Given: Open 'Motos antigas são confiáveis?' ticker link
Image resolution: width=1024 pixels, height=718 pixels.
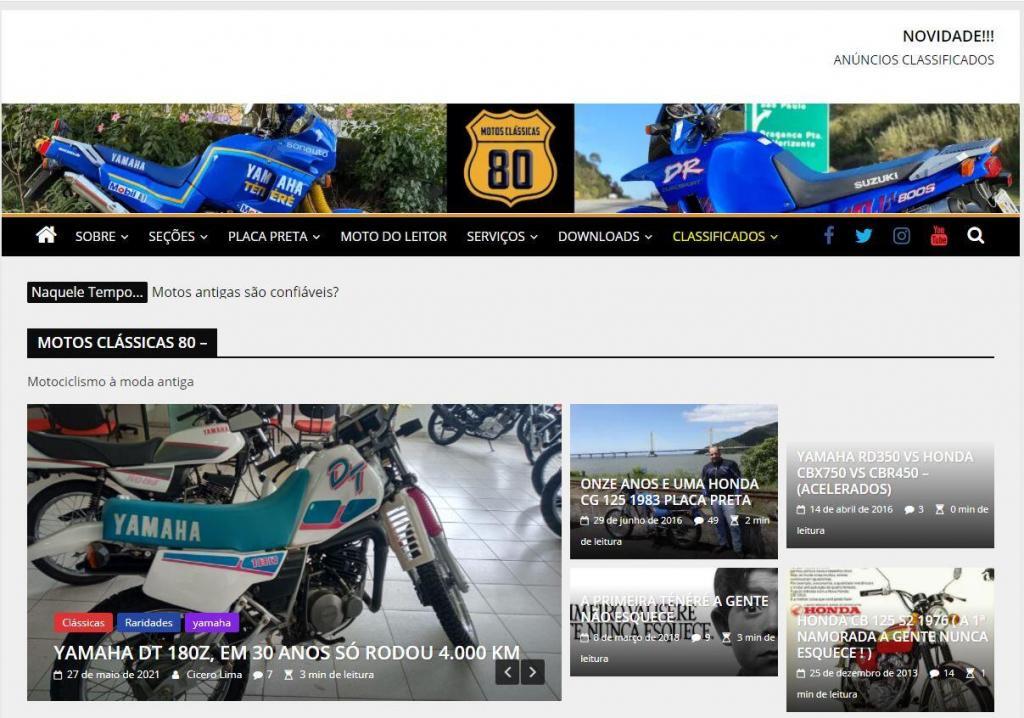Looking at the screenshot, I should [x=245, y=292].
